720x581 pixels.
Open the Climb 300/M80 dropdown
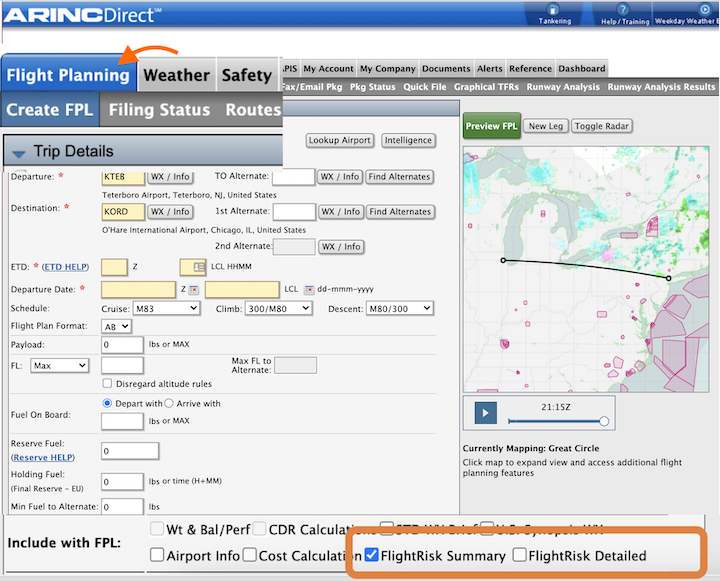pos(279,308)
